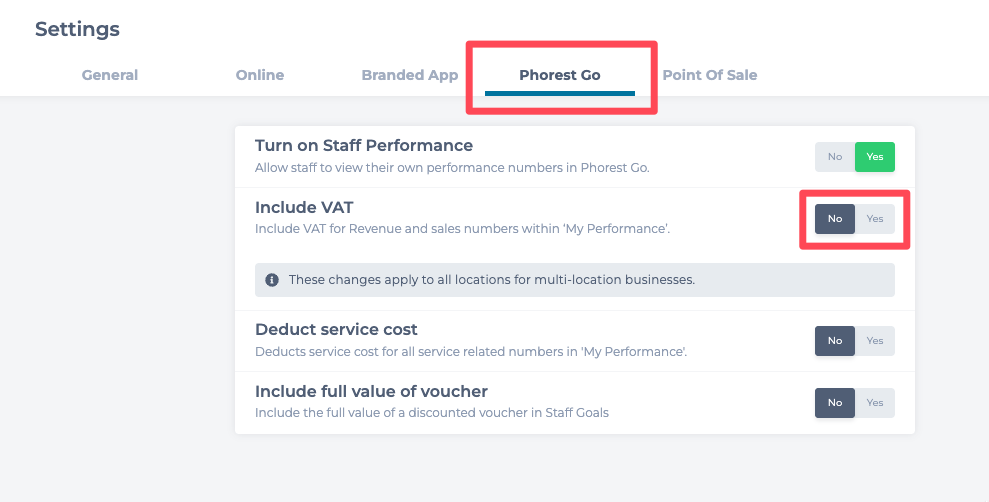The width and height of the screenshot is (989, 502).
Task: Select No for Deduct service cost
Action: click(x=835, y=341)
